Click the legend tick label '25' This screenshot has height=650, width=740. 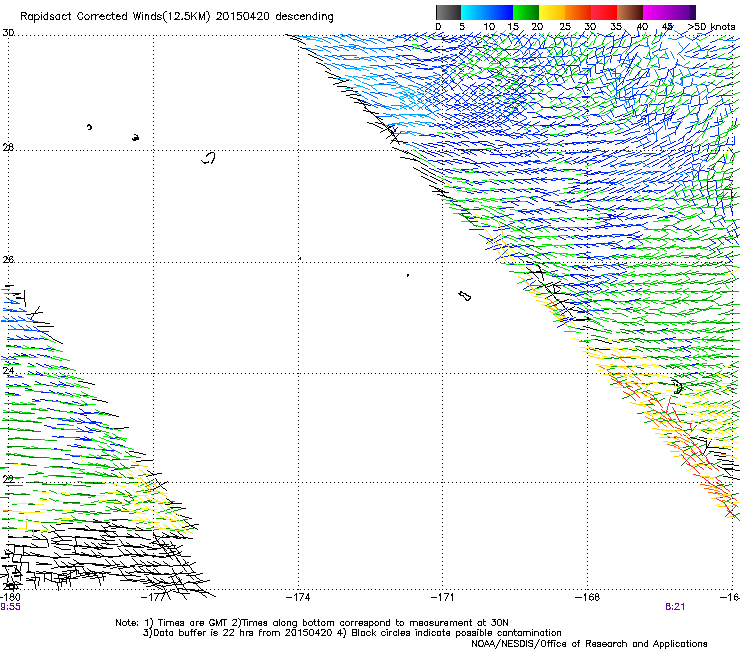click(565, 27)
